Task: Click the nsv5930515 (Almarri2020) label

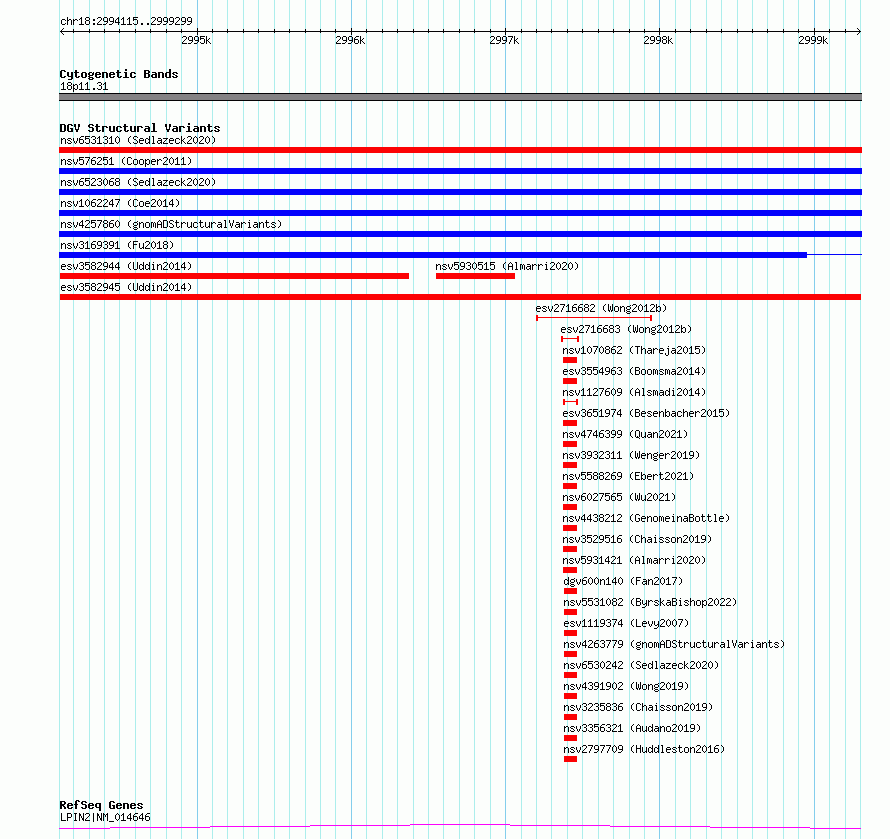Action: pos(507,266)
